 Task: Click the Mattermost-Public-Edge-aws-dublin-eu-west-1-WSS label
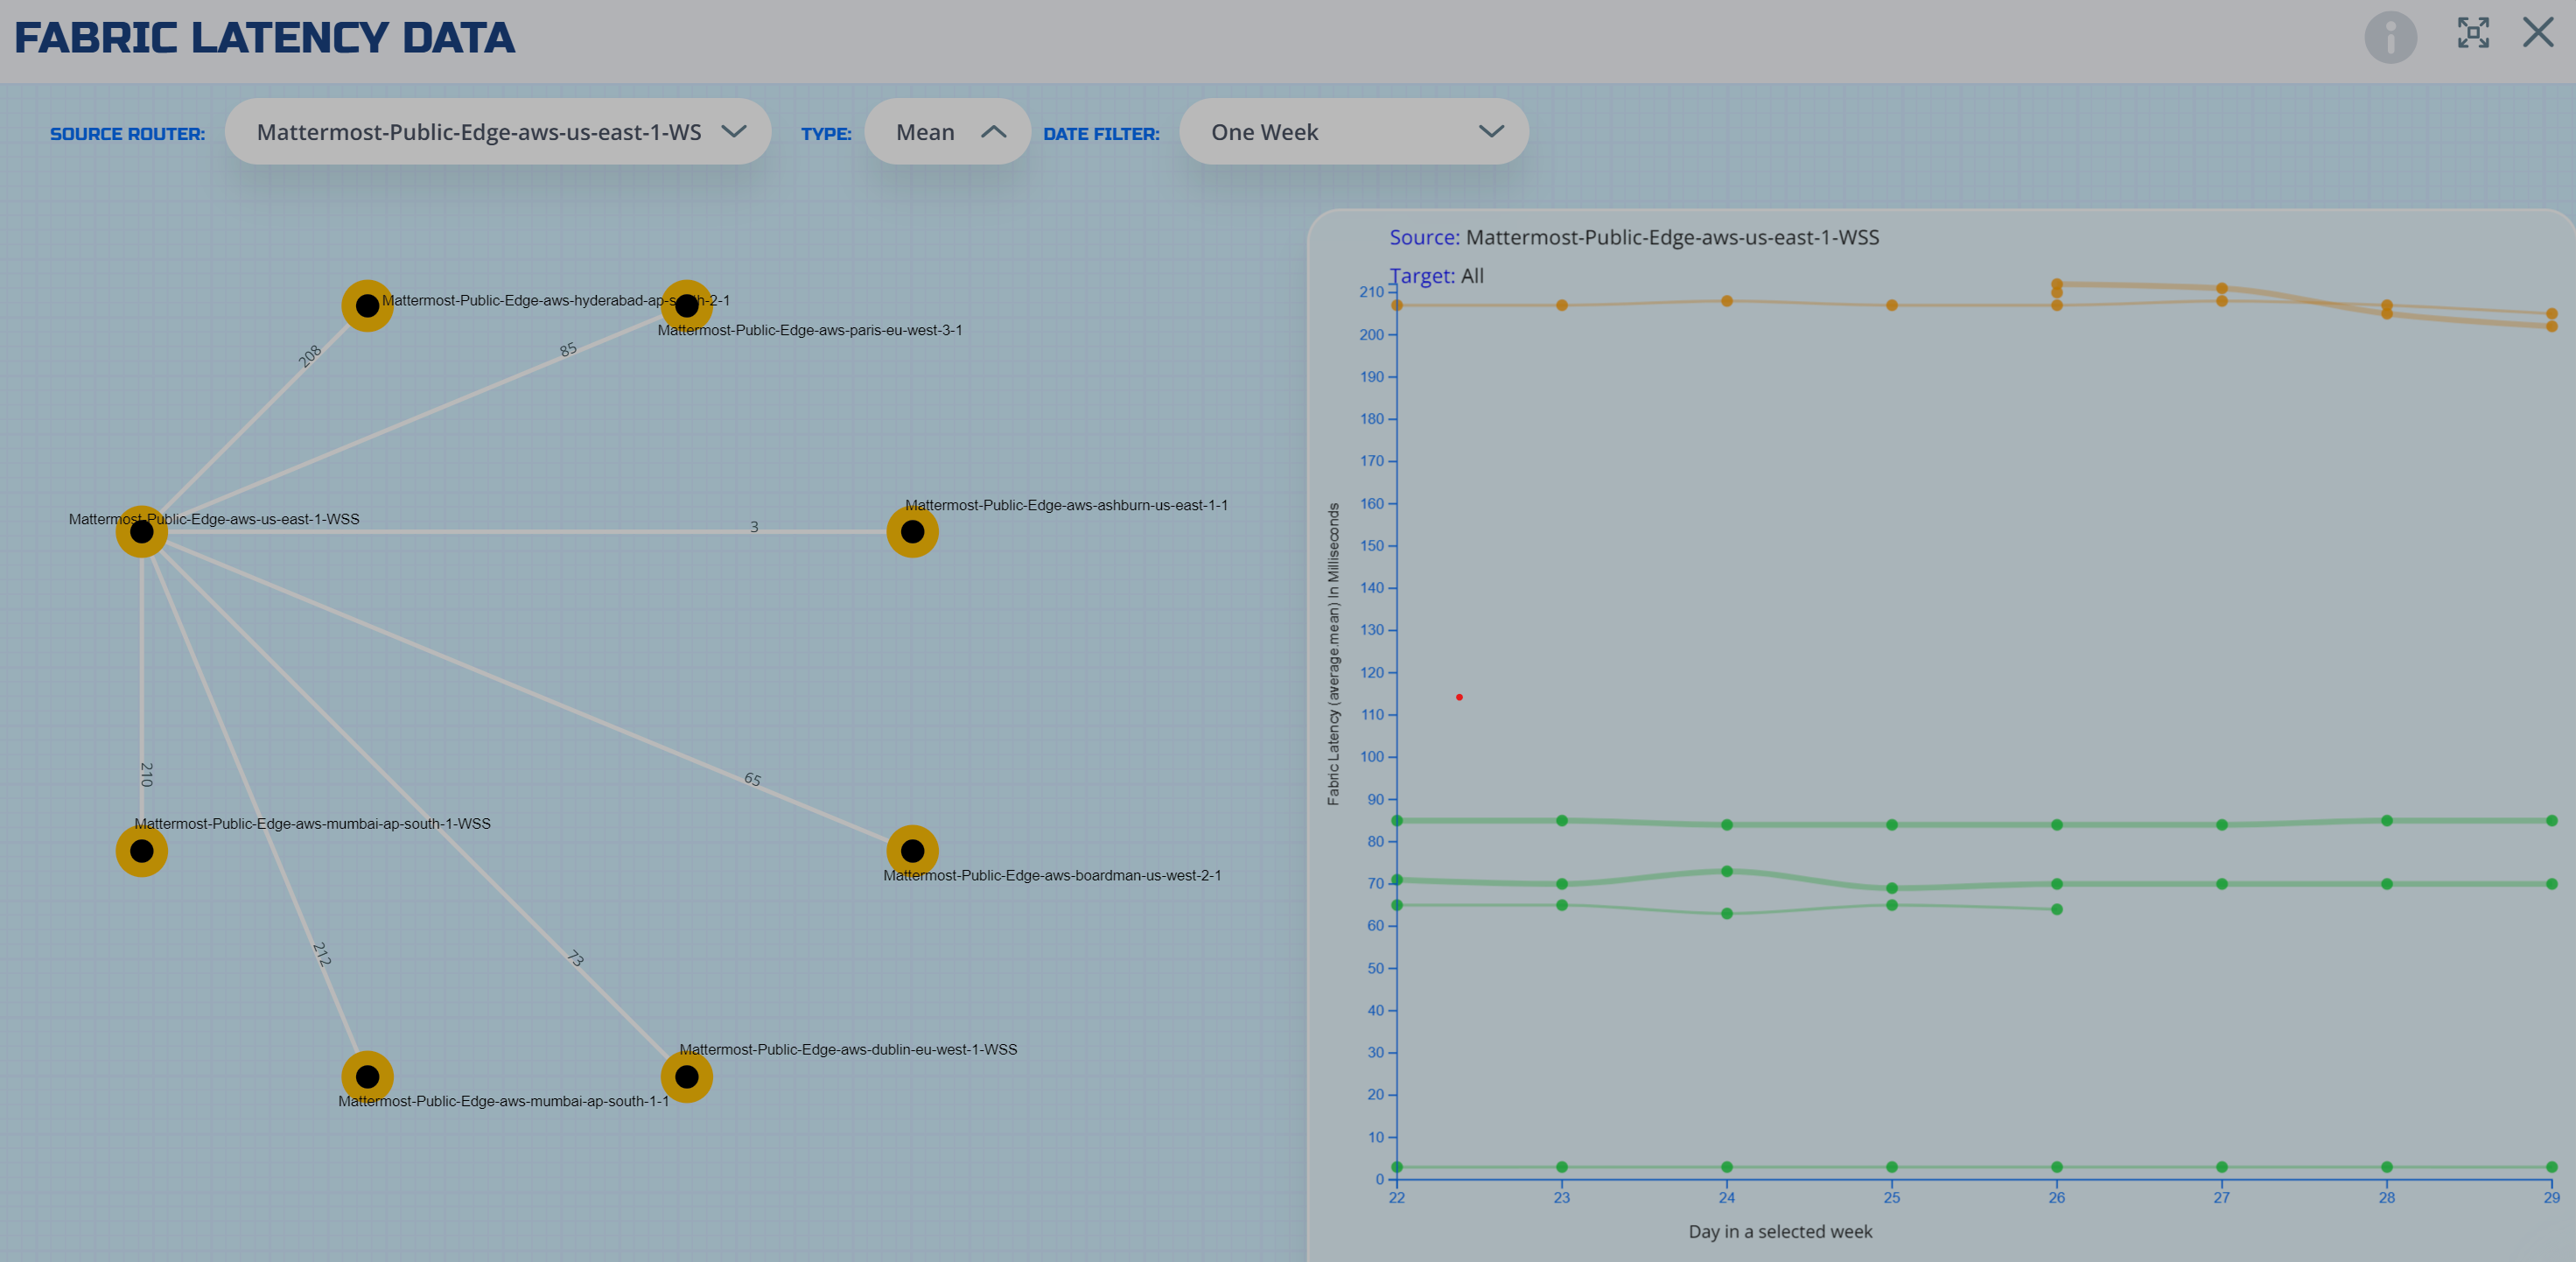pos(848,1049)
